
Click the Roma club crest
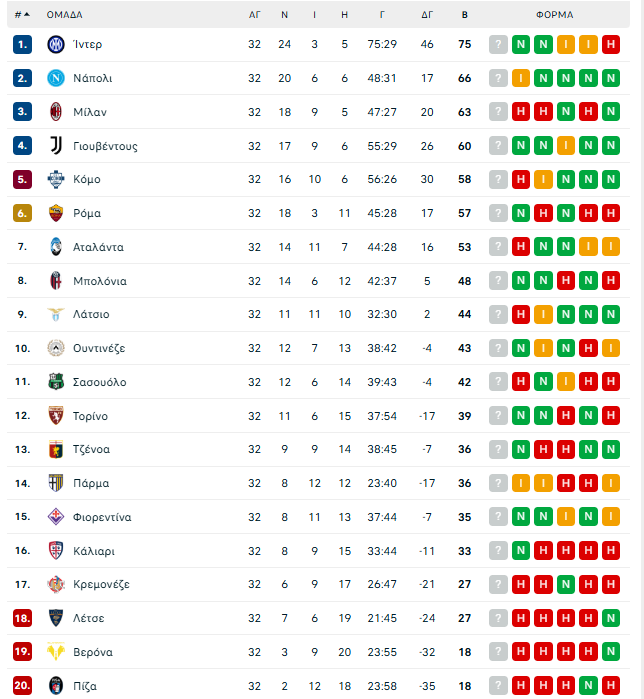[55, 213]
